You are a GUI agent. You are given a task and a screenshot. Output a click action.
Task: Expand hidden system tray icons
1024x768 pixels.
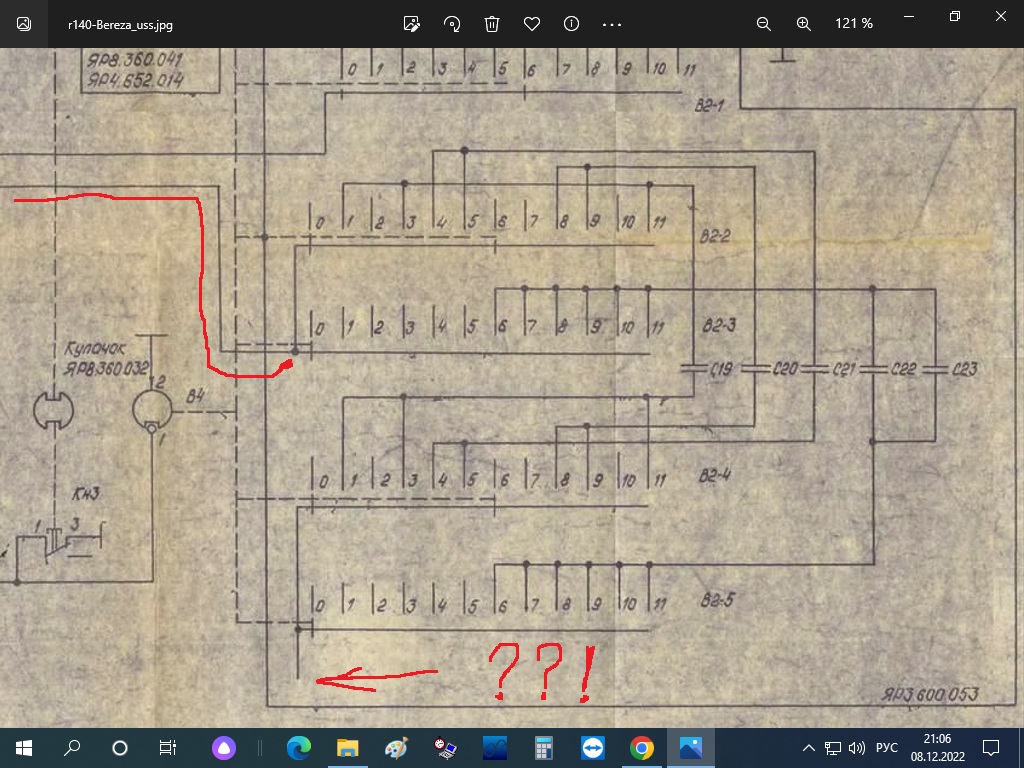809,747
